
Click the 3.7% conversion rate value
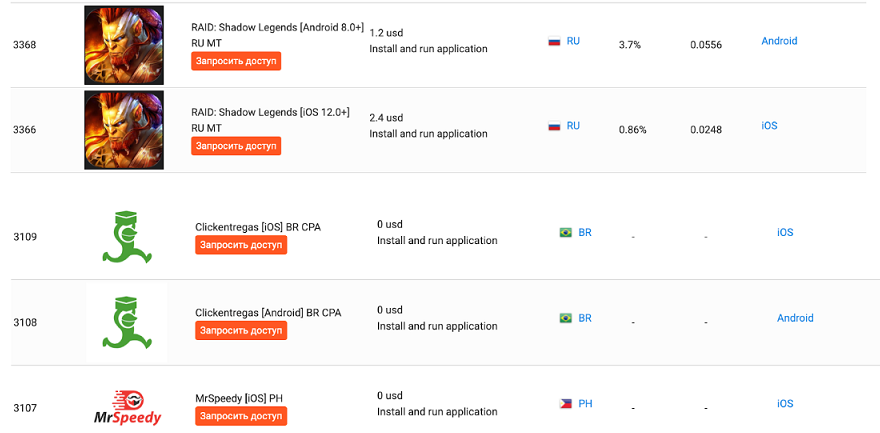click(630, 45)
